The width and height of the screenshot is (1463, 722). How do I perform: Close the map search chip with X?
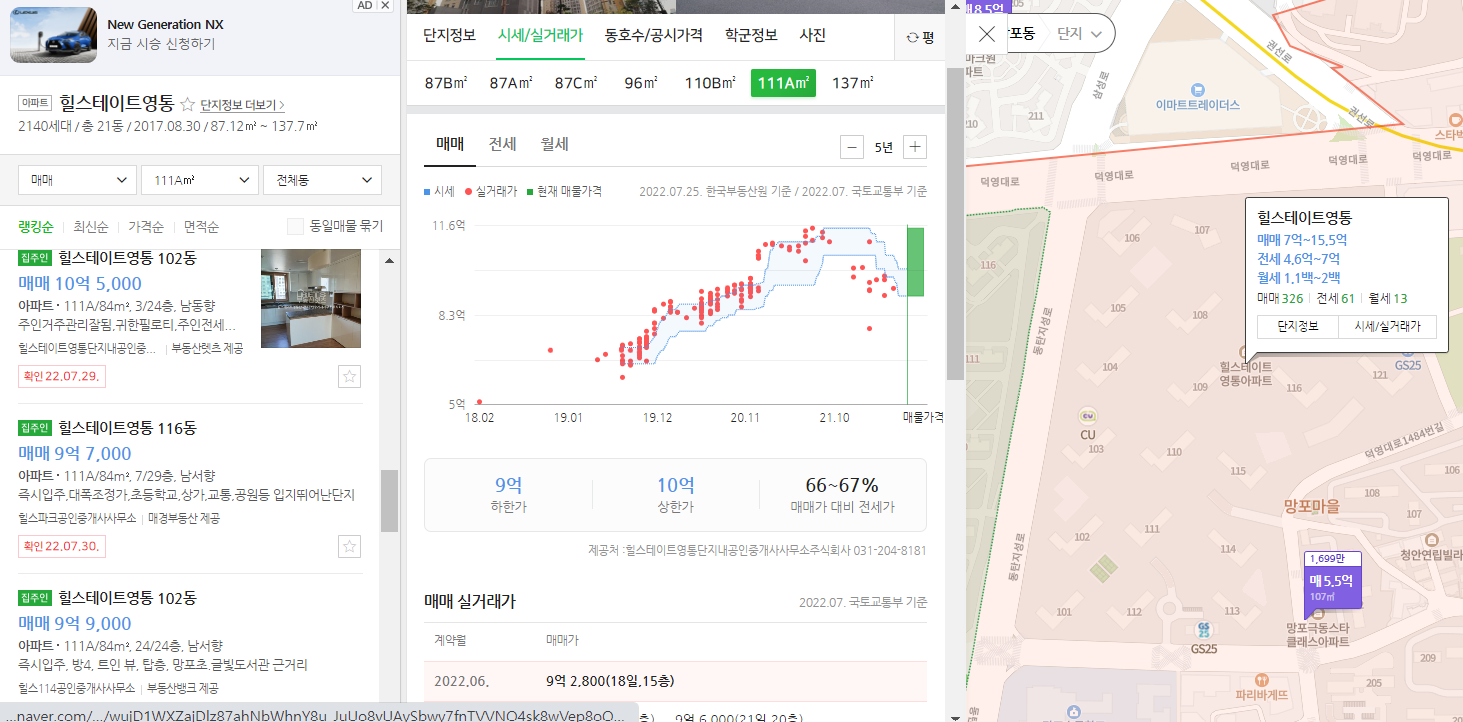(x=986, y=34)
